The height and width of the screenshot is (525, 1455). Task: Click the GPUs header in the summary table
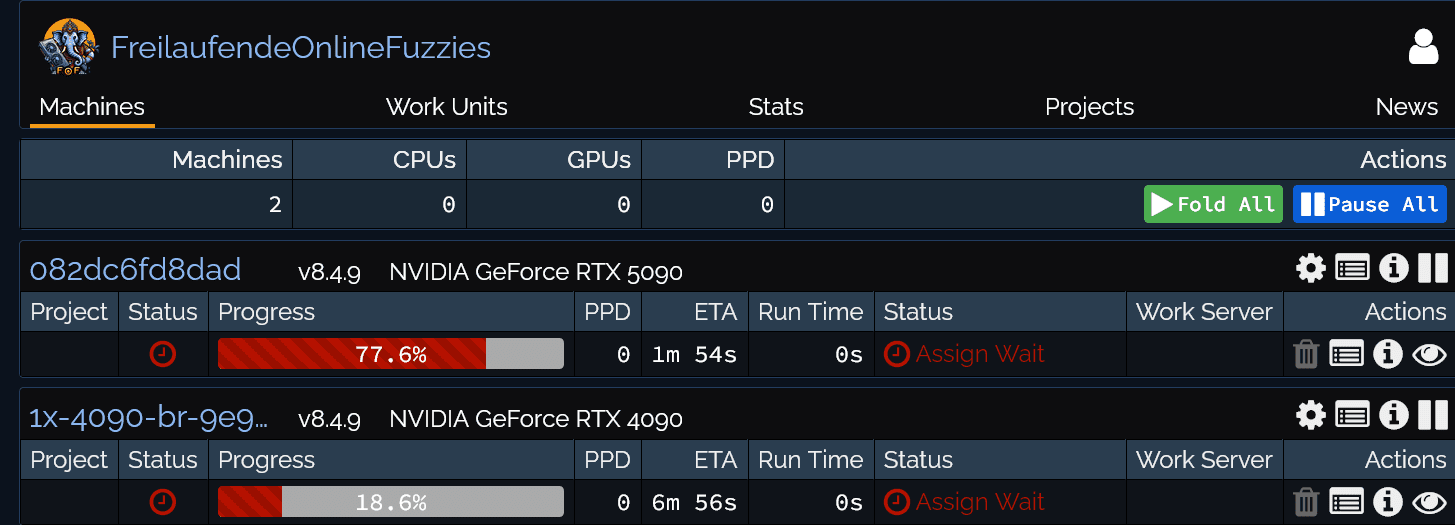599,159
